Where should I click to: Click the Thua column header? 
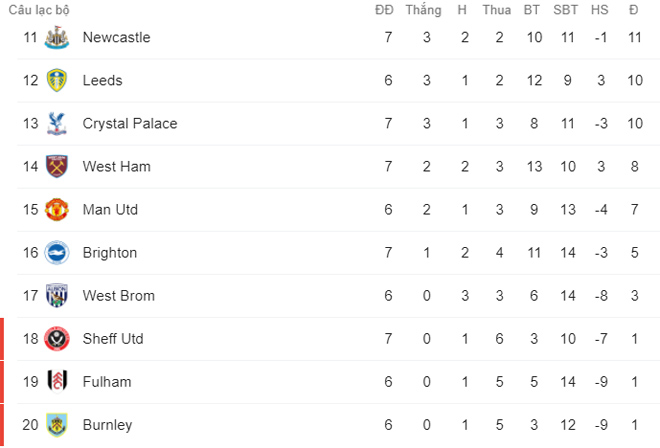point(496,10)
